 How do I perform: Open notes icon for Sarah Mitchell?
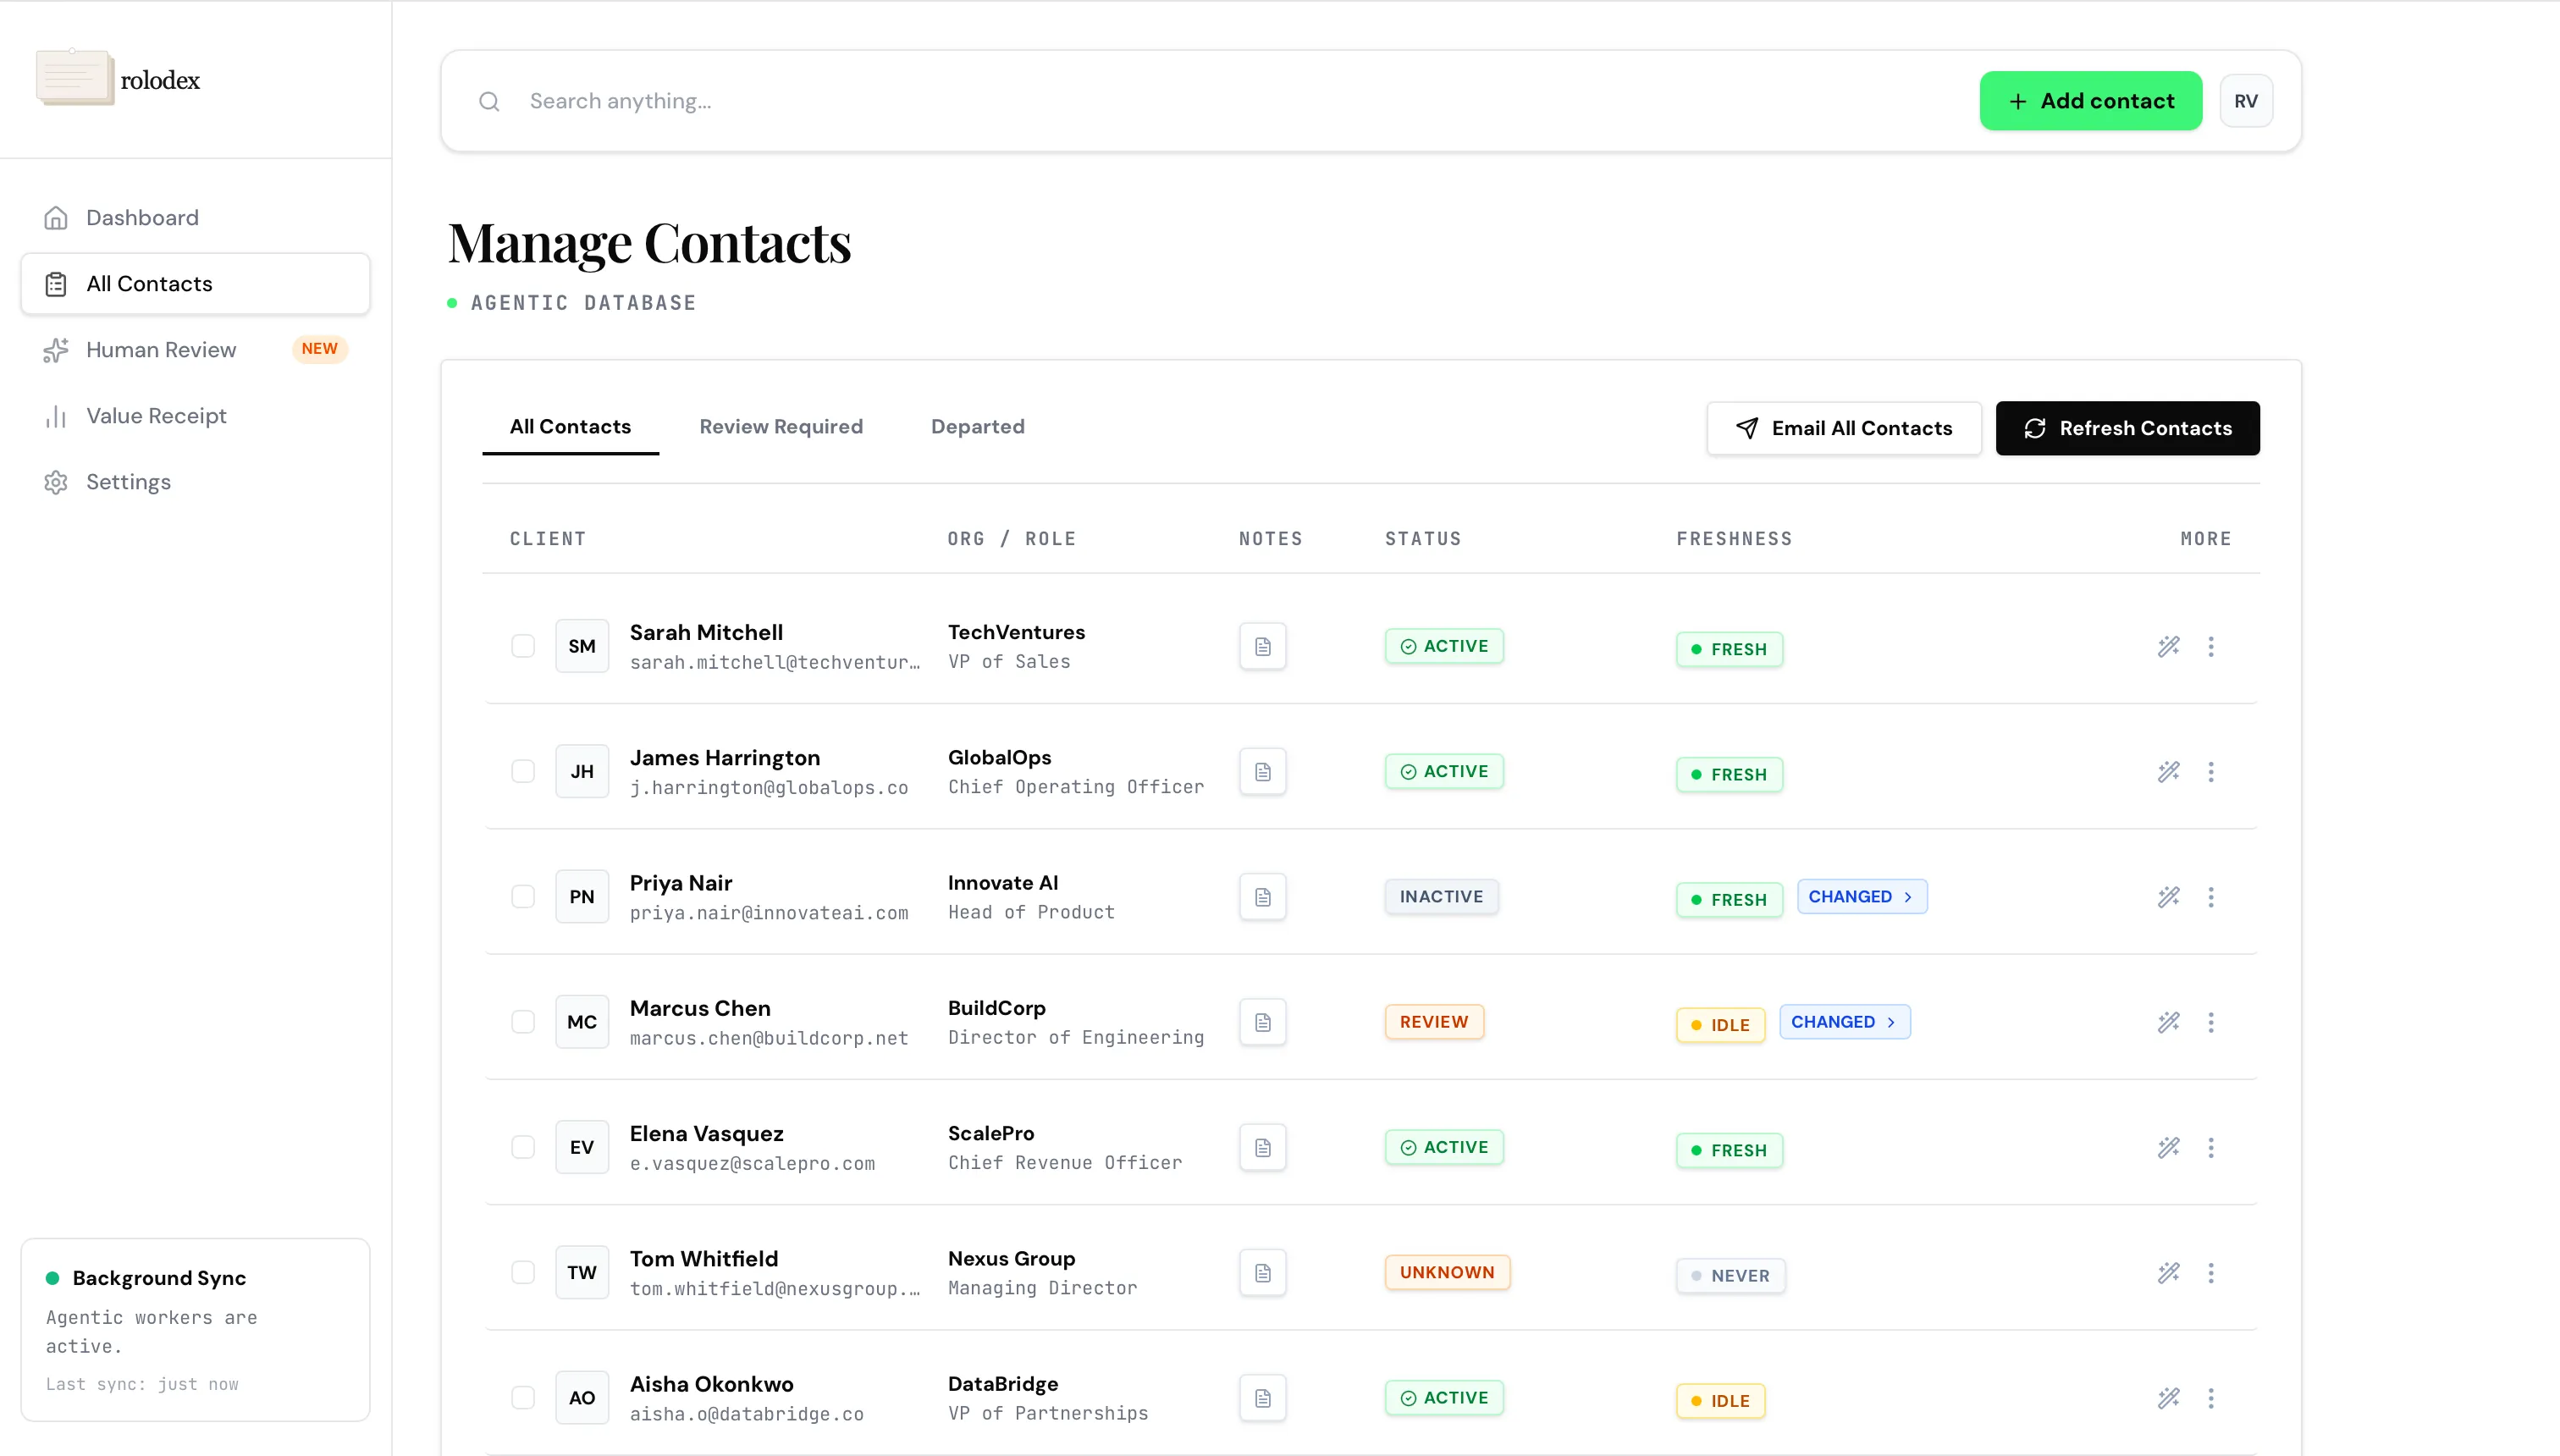[x=1262, y=647]
